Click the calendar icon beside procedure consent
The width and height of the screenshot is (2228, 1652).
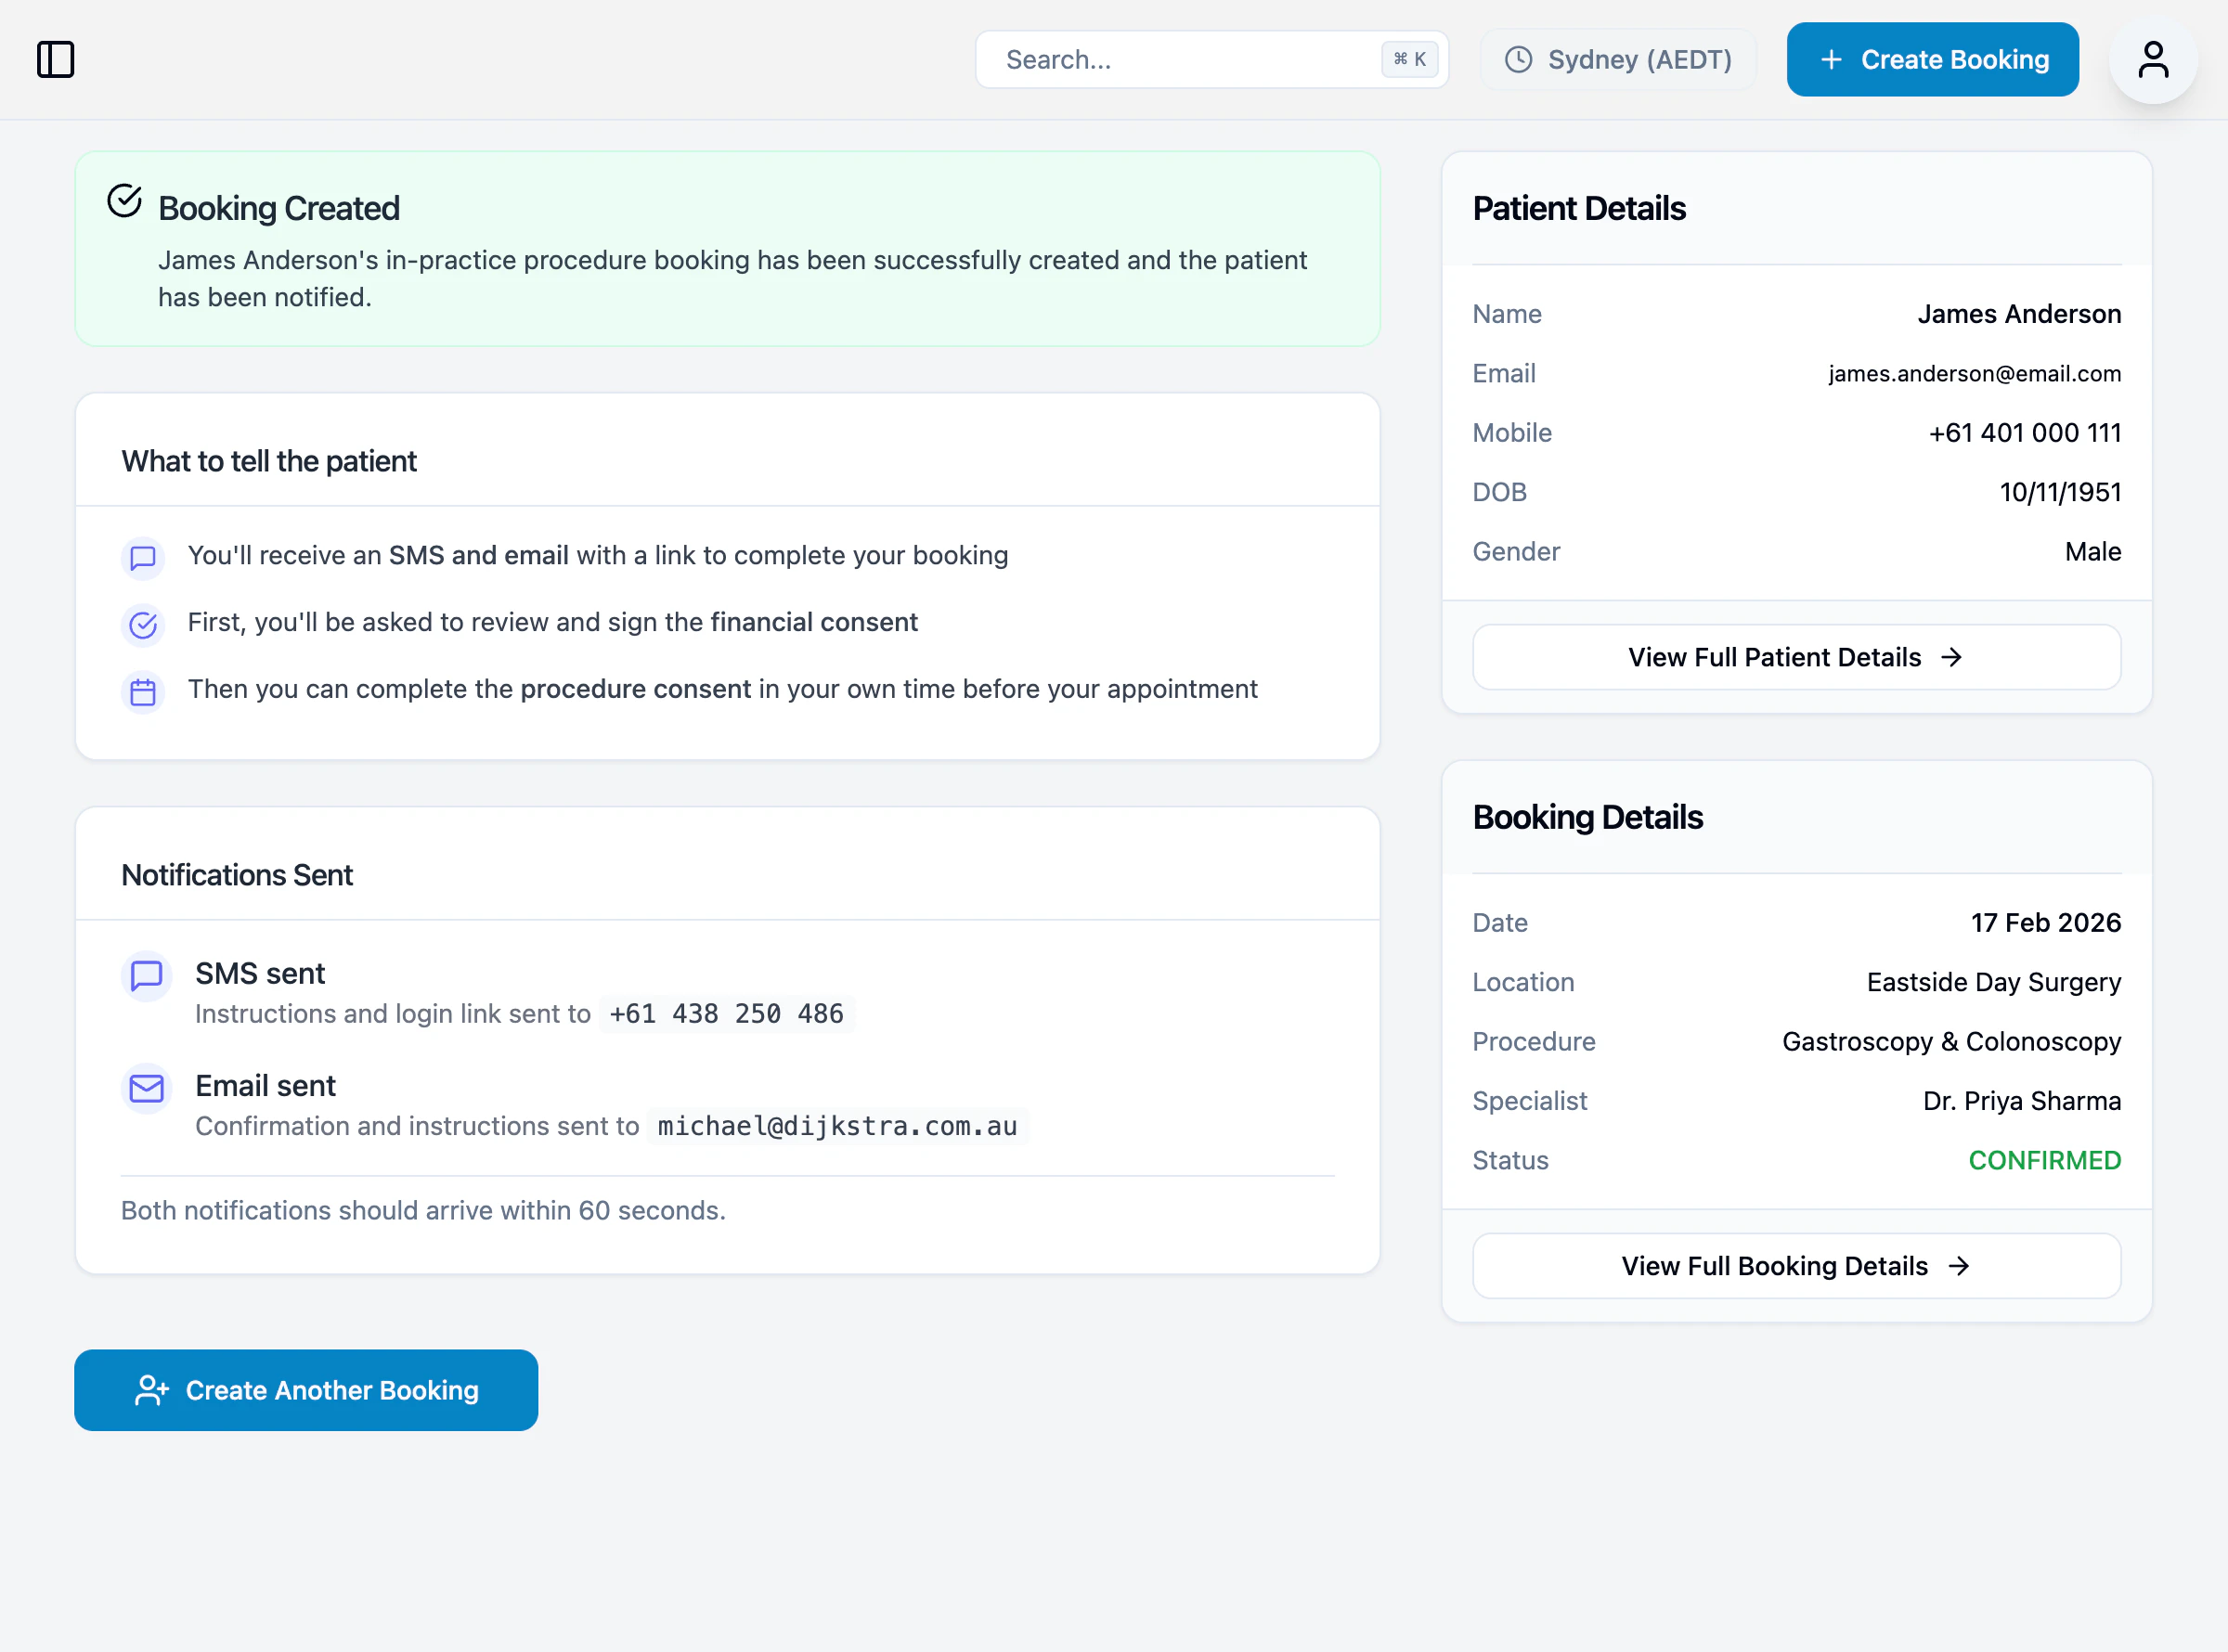[x=143, y=691]
